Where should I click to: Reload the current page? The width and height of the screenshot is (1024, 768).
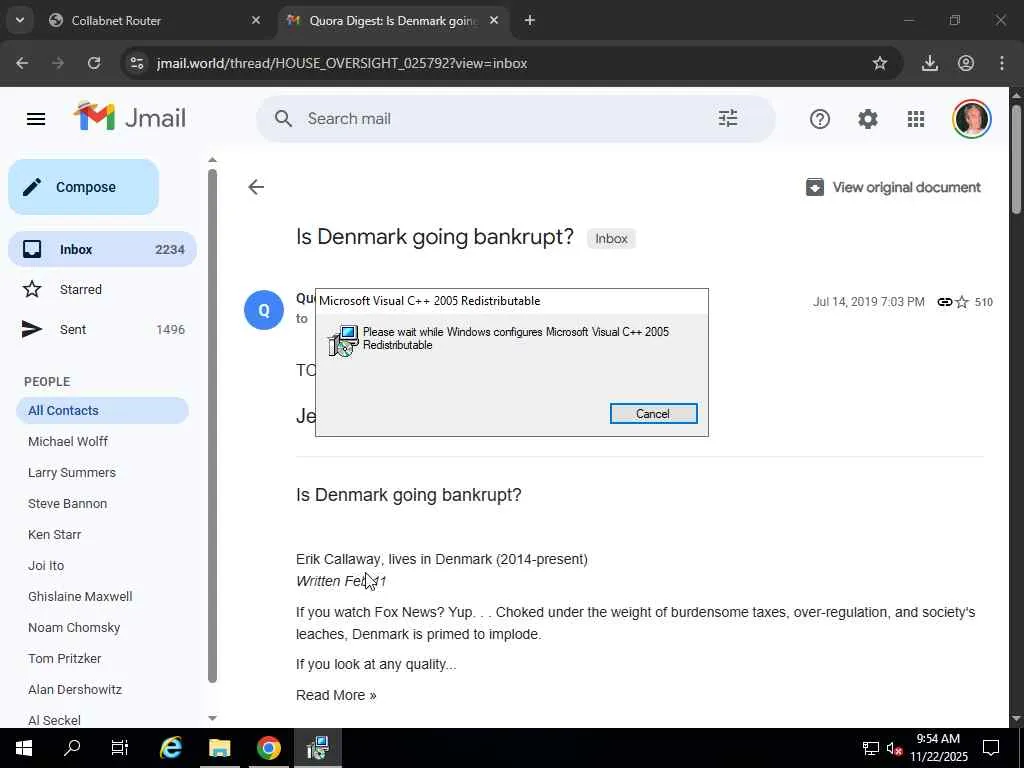pos(94,63)
